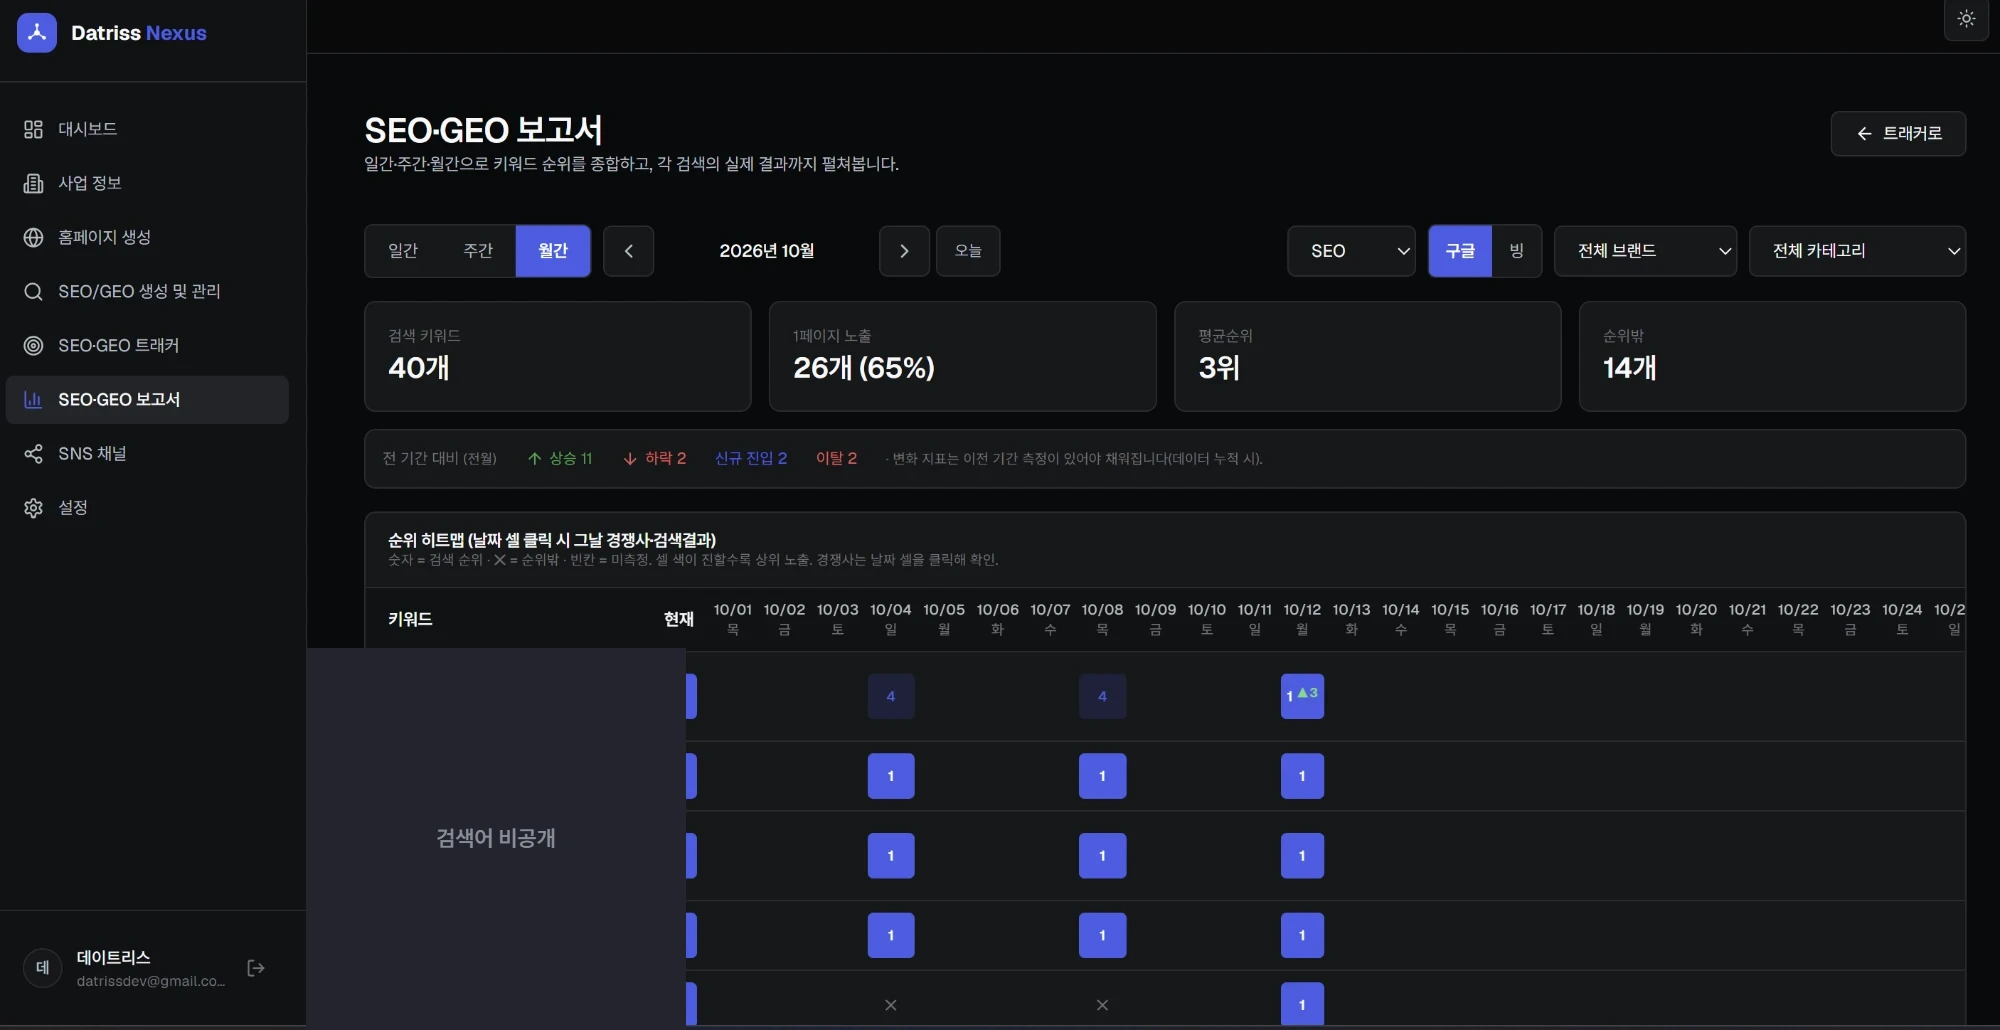
Task: Switch search engine to 빙
Action: point(1516,251)
